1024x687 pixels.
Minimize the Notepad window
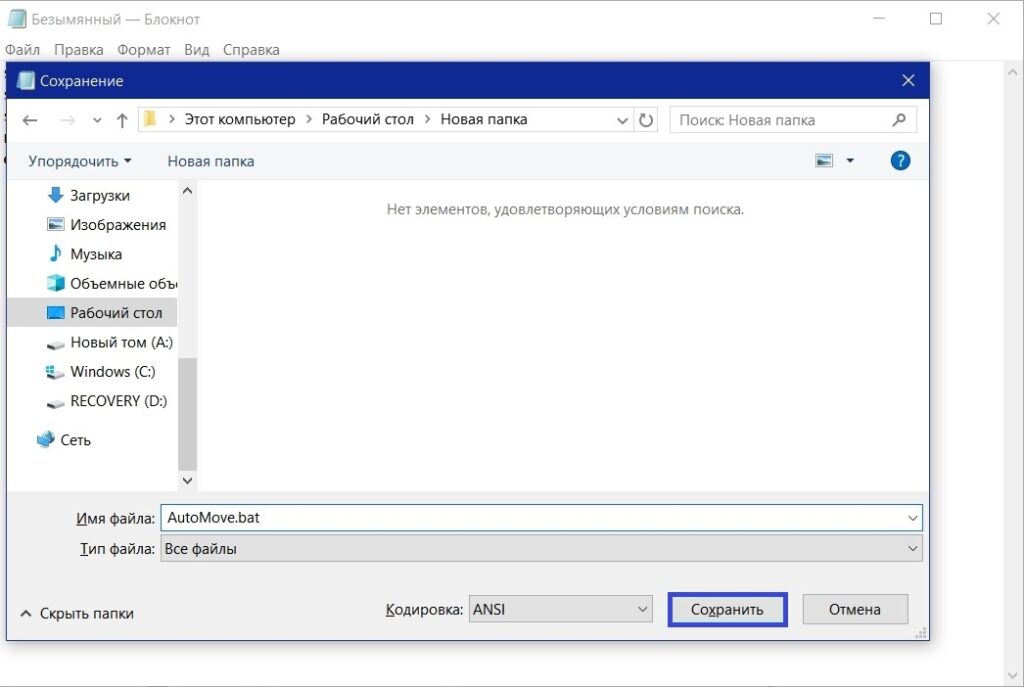click(878, 19)
